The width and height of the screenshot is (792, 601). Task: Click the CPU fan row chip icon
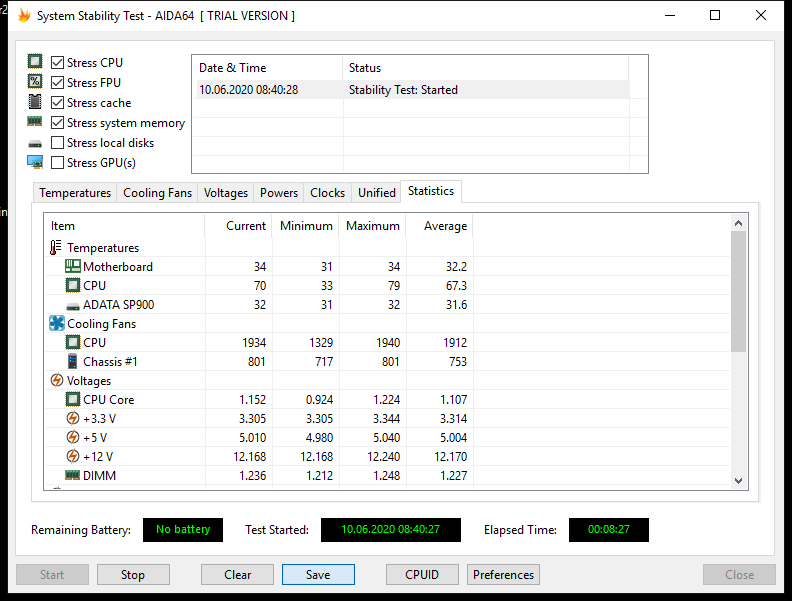(x=73, y=342)
